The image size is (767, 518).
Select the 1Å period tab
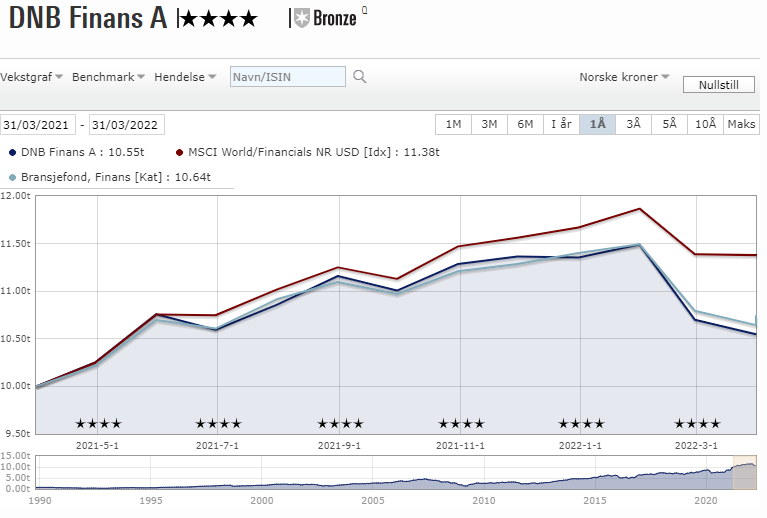(x=597, y=124)
